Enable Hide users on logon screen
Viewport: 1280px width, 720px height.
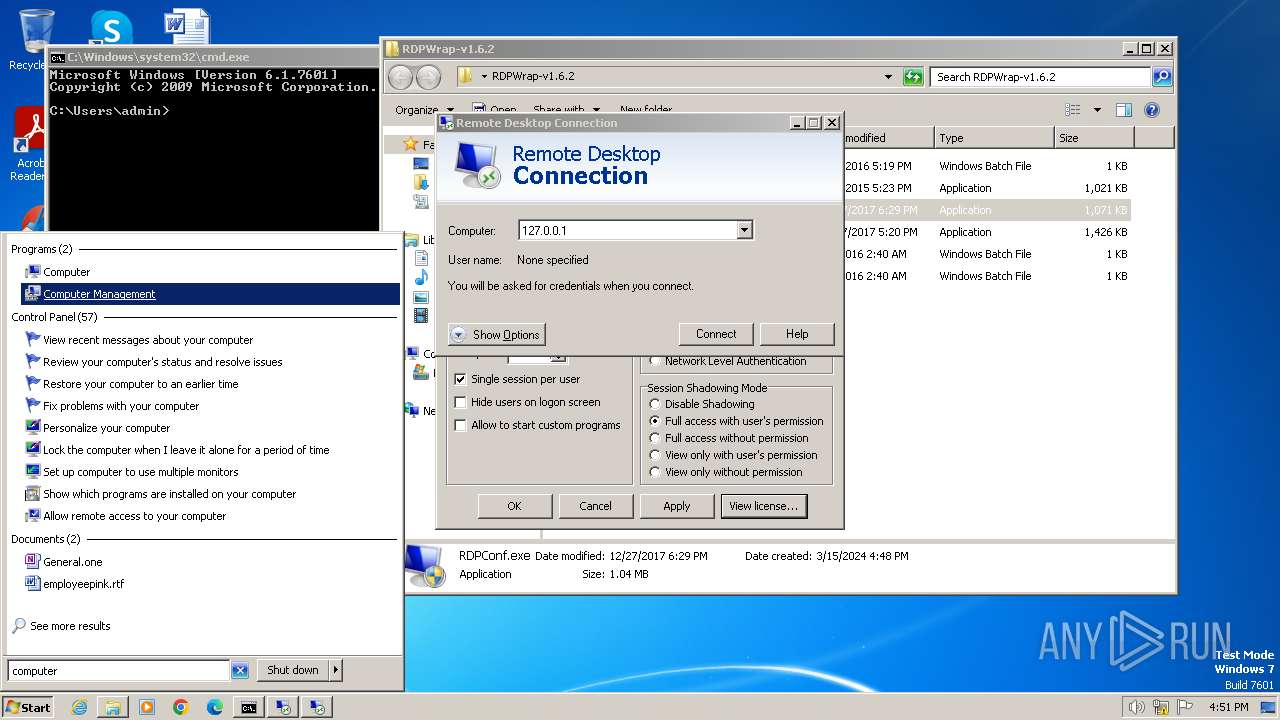tap(460, 402)
